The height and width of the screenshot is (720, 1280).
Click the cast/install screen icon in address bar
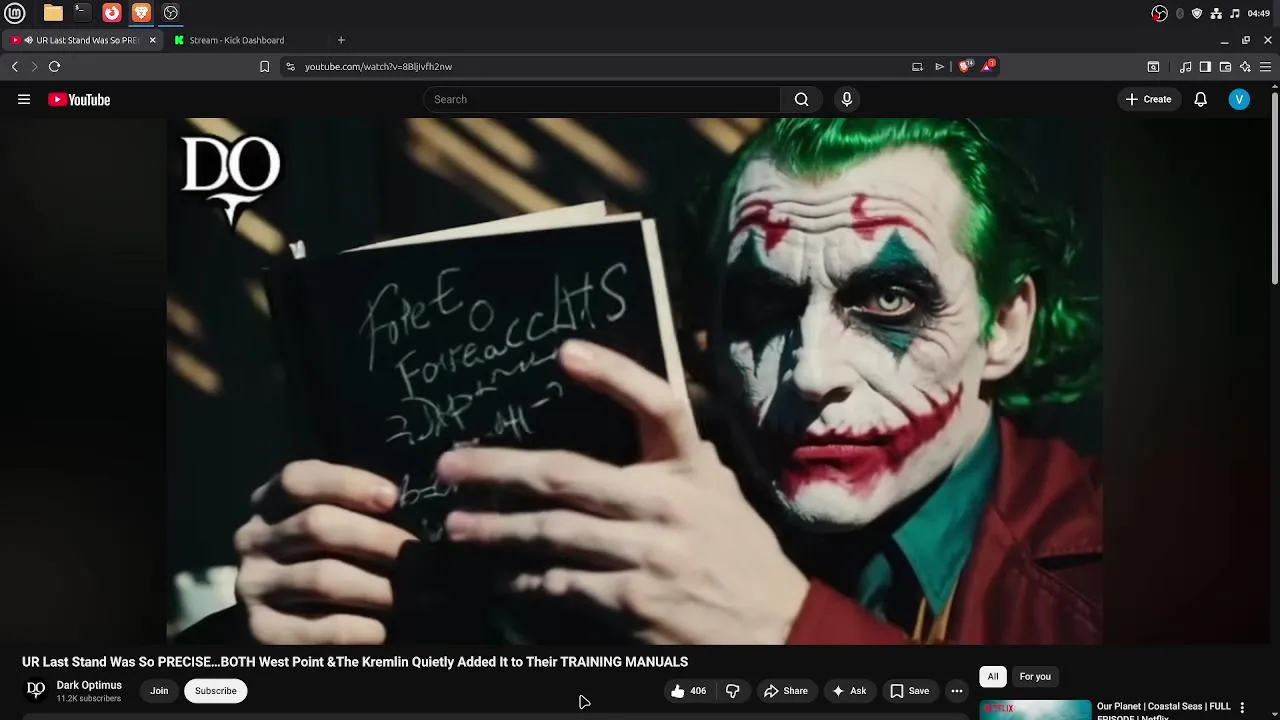coord(917,67)
